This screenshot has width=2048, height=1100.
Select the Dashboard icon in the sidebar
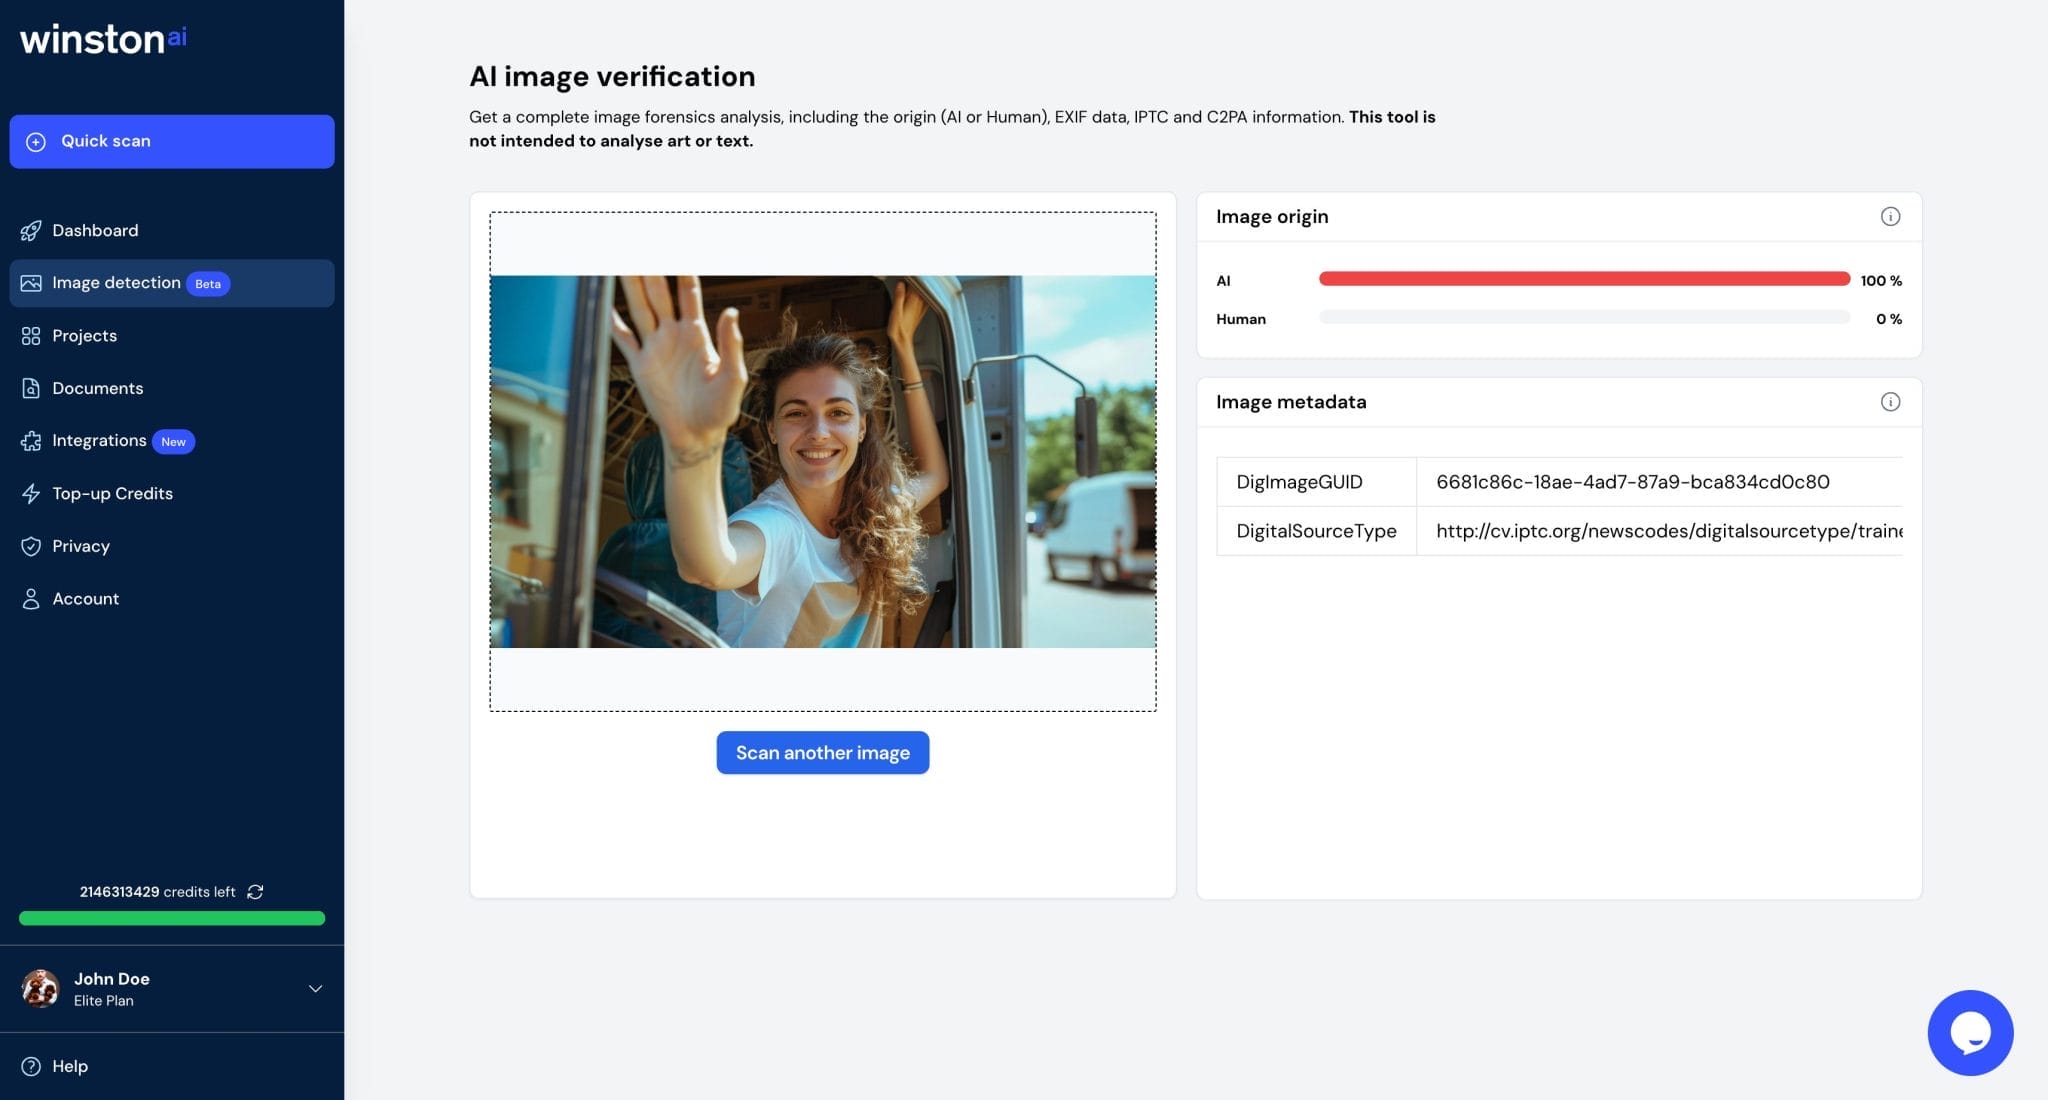(x=32, y=230)
